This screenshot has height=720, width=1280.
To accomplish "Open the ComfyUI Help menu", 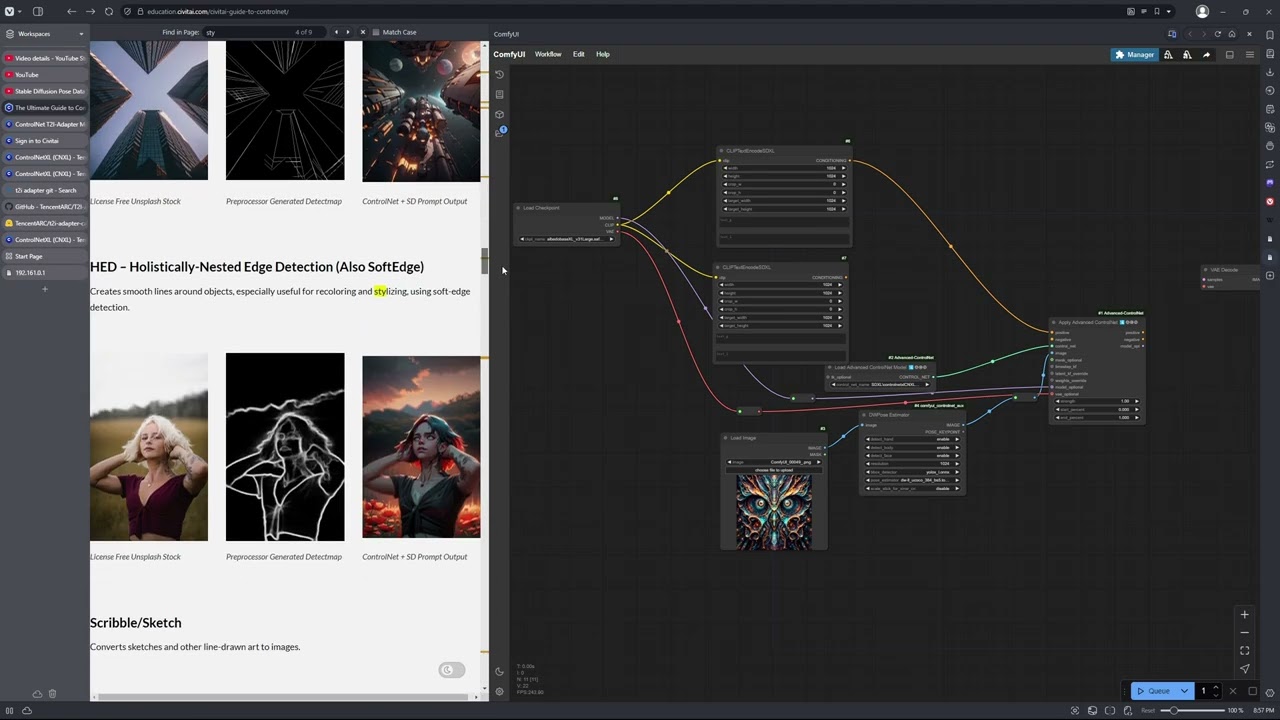I will point(603,54).
